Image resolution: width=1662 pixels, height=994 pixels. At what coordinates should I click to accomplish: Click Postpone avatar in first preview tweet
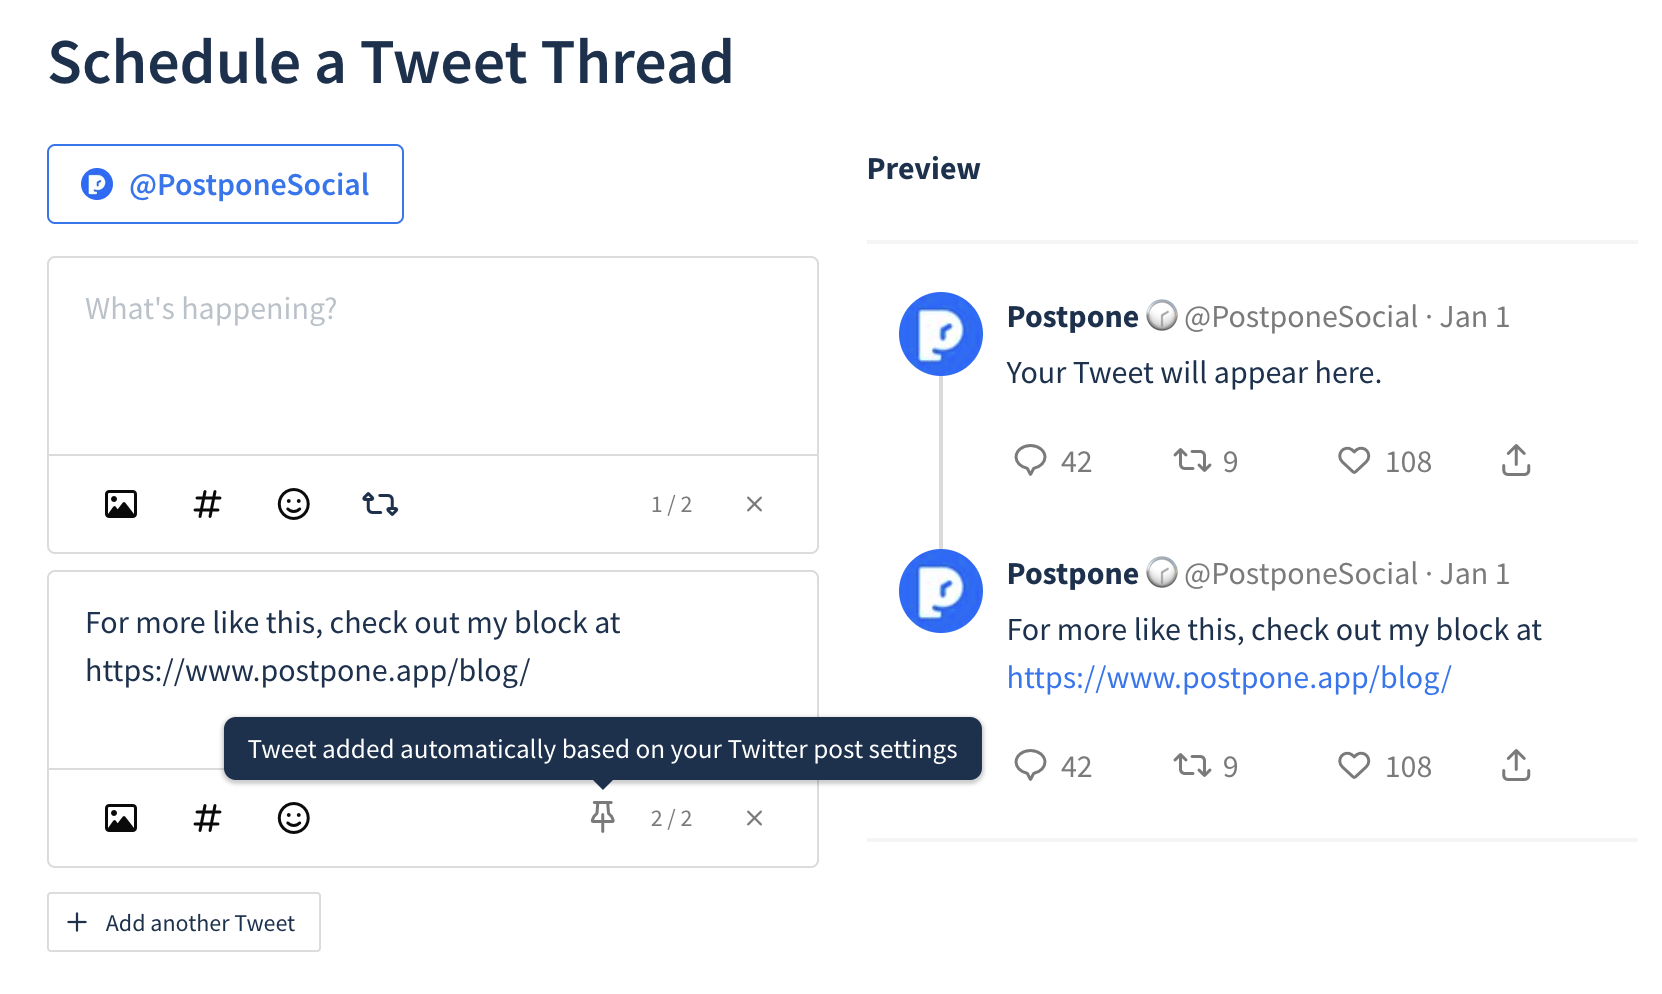941,334
